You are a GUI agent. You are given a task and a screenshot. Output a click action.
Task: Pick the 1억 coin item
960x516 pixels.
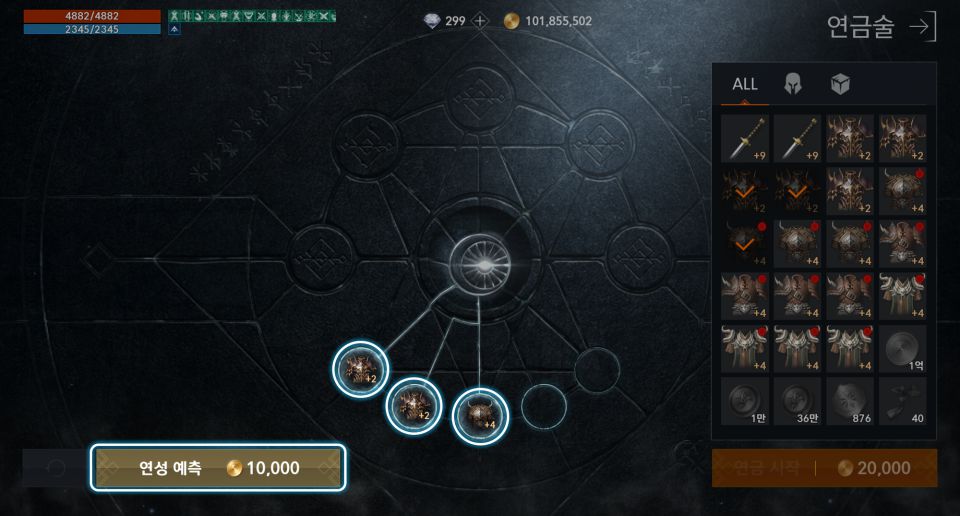coord(902,349)
